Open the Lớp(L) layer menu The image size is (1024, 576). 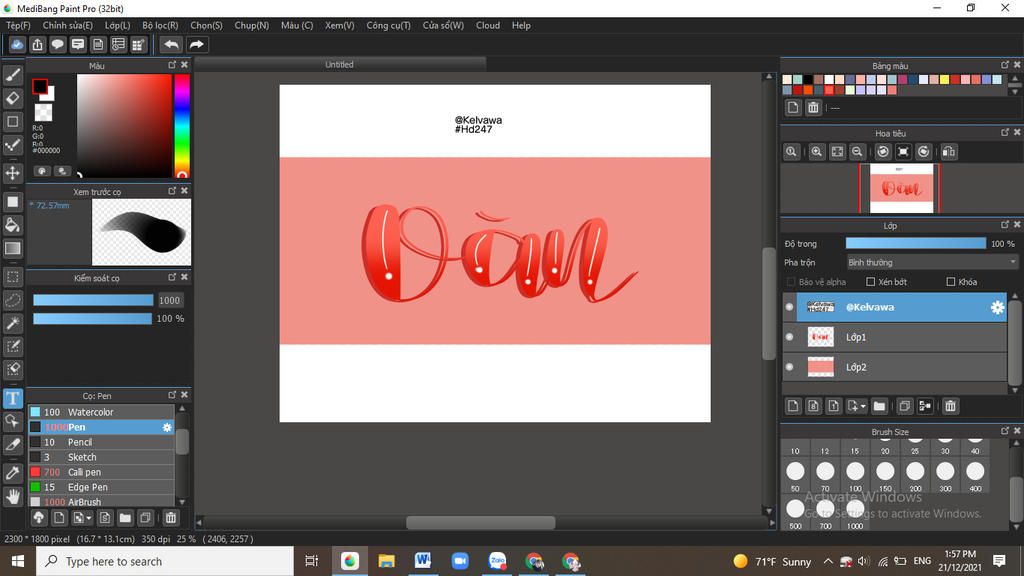tap(118, 25)
